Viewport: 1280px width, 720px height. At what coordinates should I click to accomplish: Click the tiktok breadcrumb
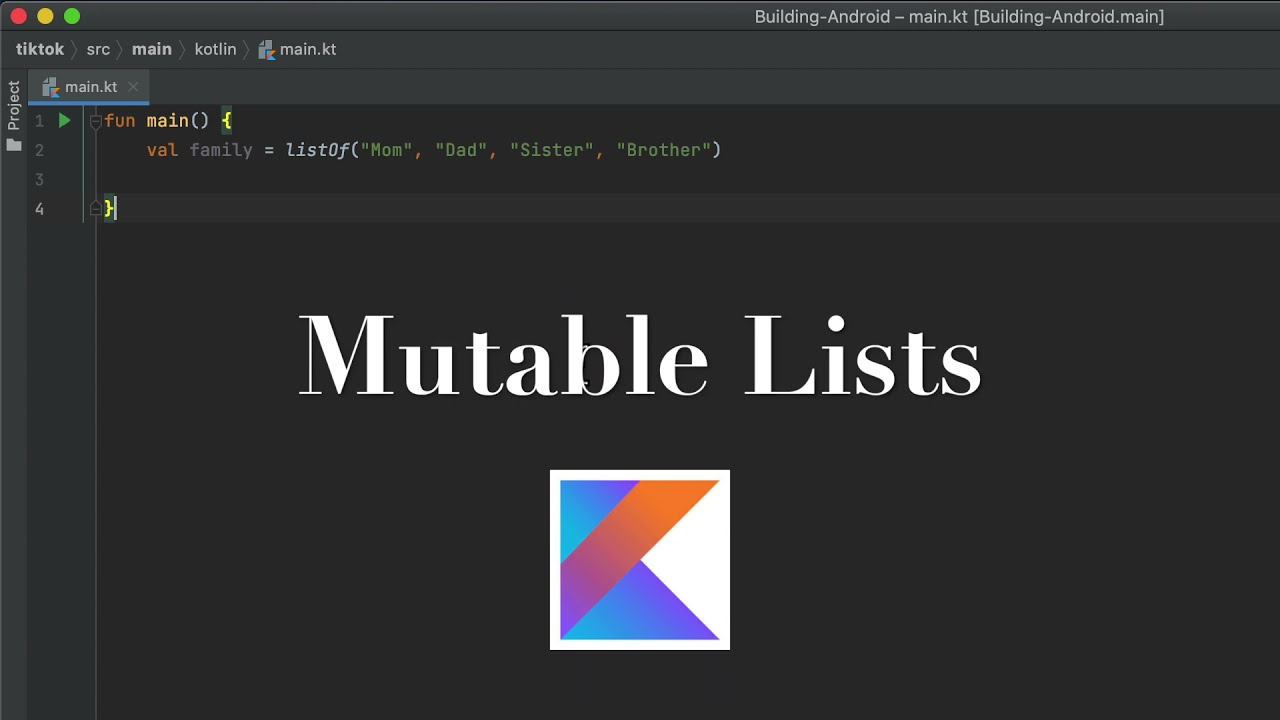click(x=40, y=49)
